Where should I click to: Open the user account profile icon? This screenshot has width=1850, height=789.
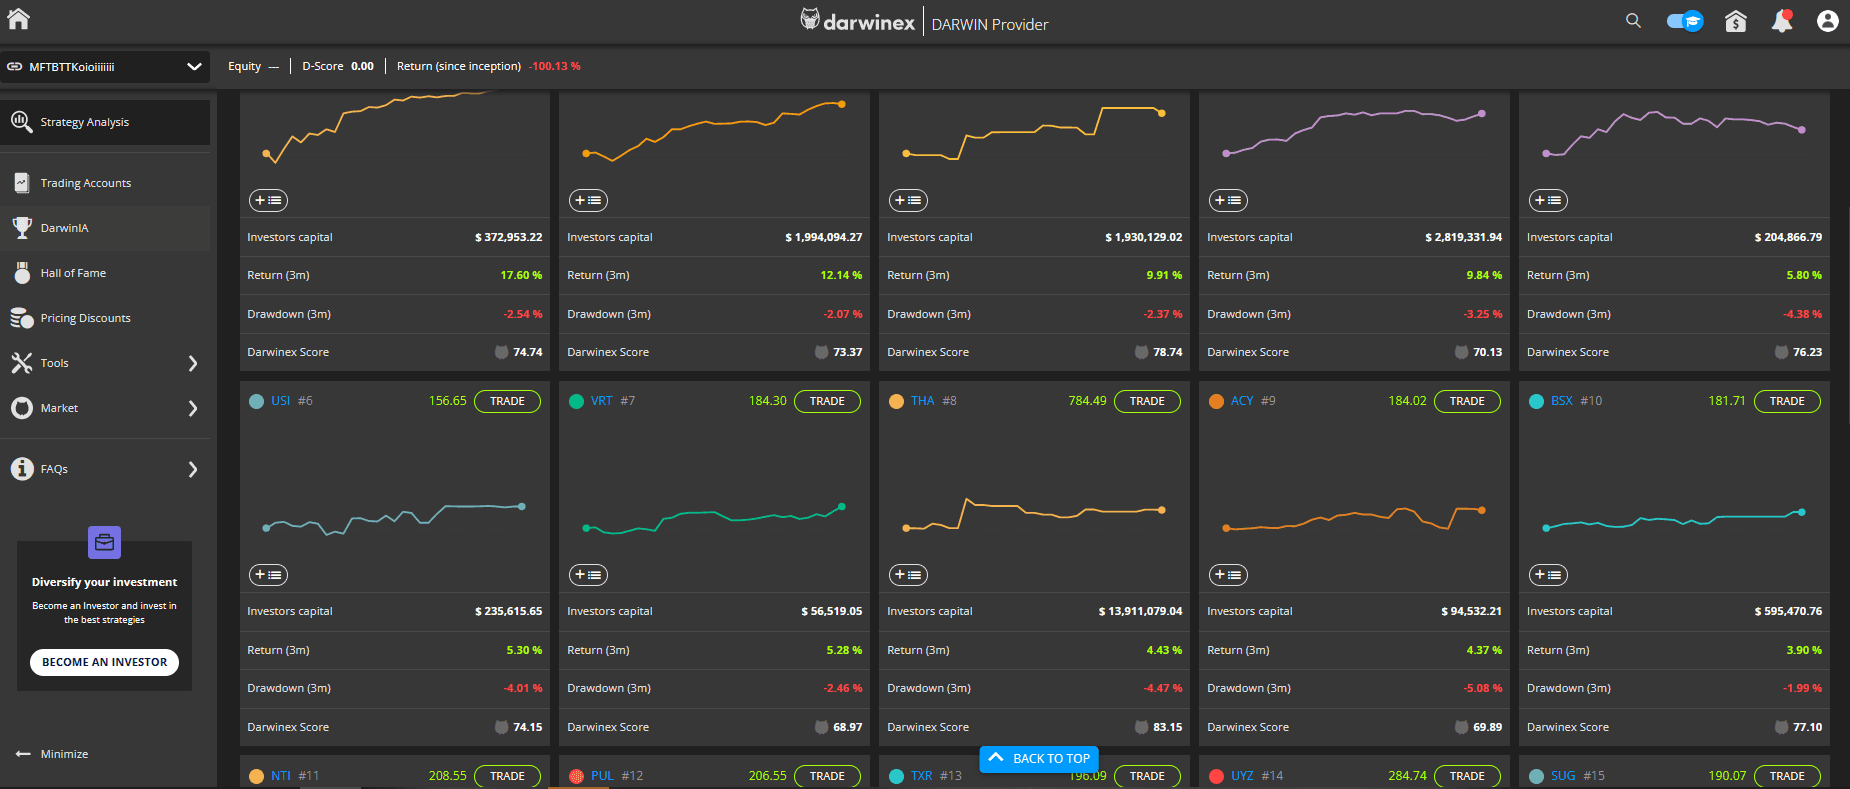coord(1827,21)
